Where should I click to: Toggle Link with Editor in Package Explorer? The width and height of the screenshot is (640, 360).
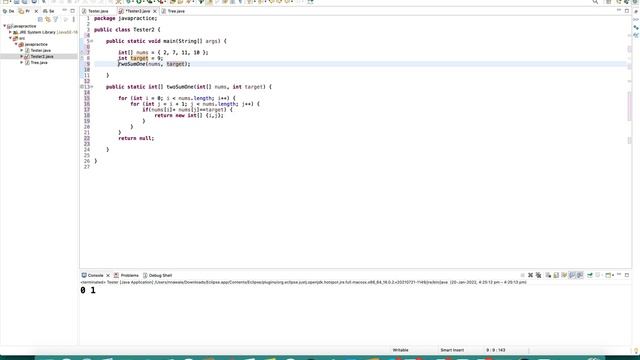(x=48, y=19)
